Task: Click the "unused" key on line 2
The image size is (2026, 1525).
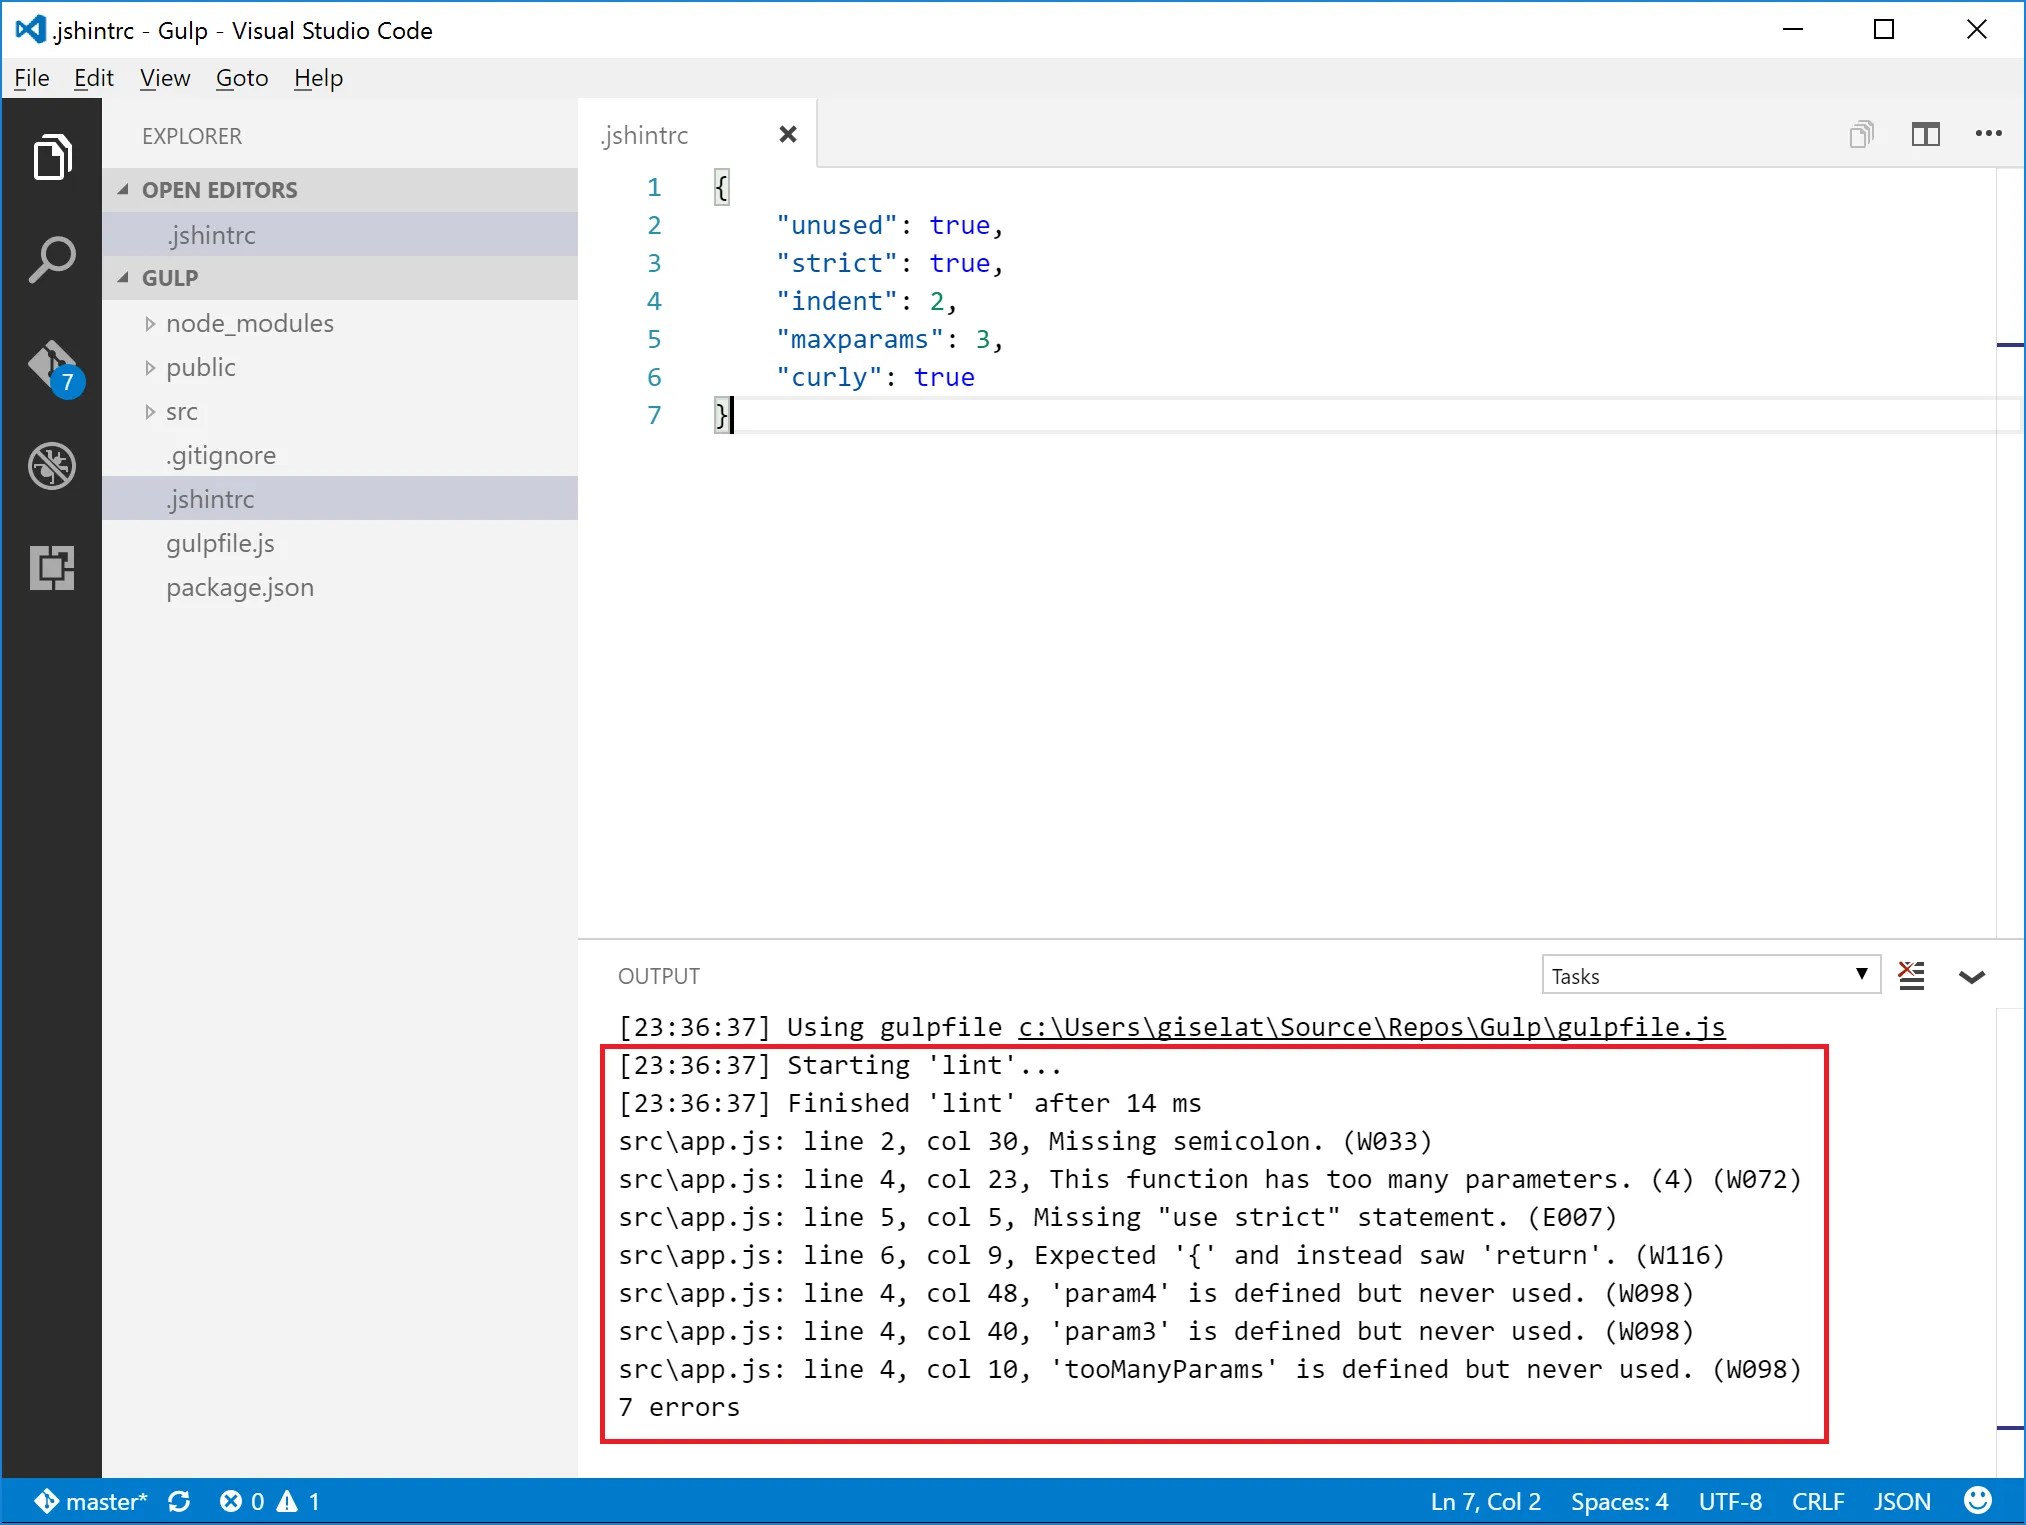Action: 837,225
